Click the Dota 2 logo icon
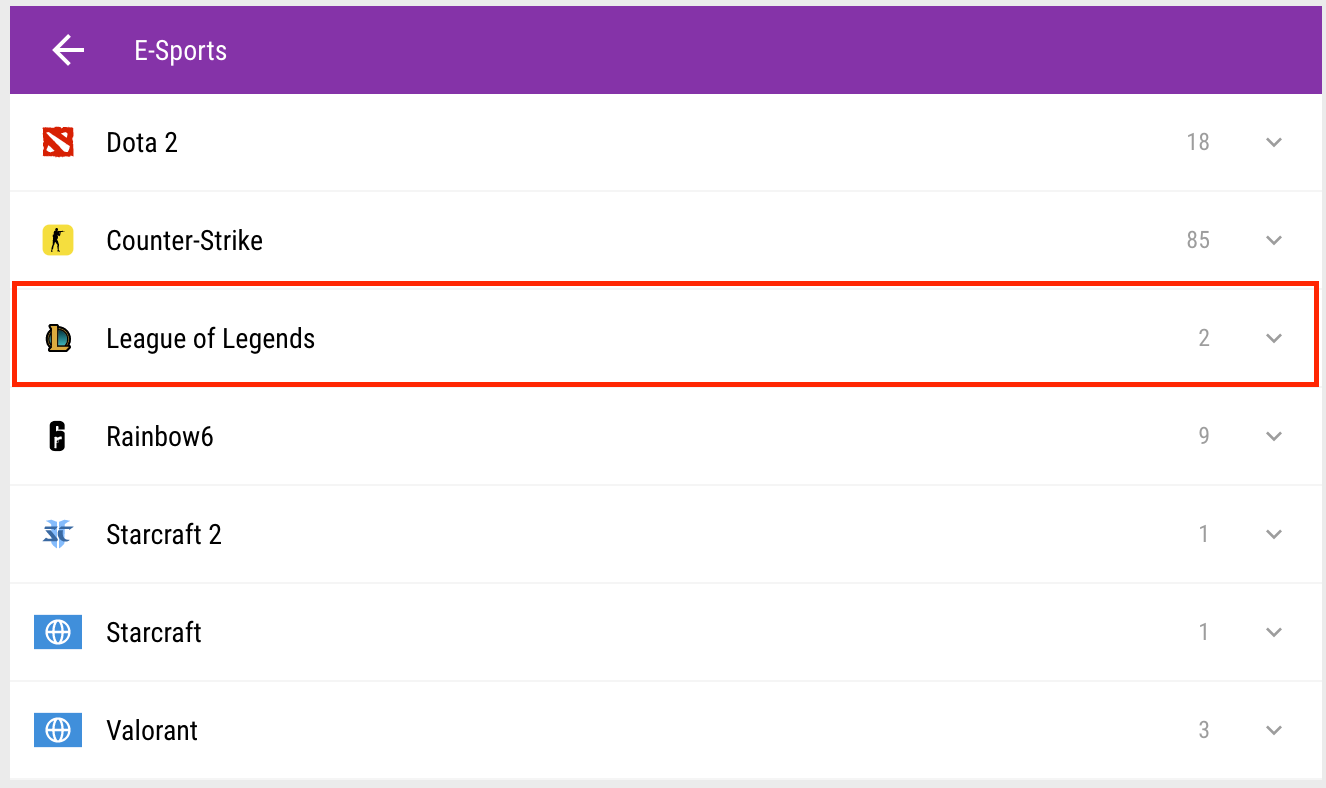 pos(58,142)
